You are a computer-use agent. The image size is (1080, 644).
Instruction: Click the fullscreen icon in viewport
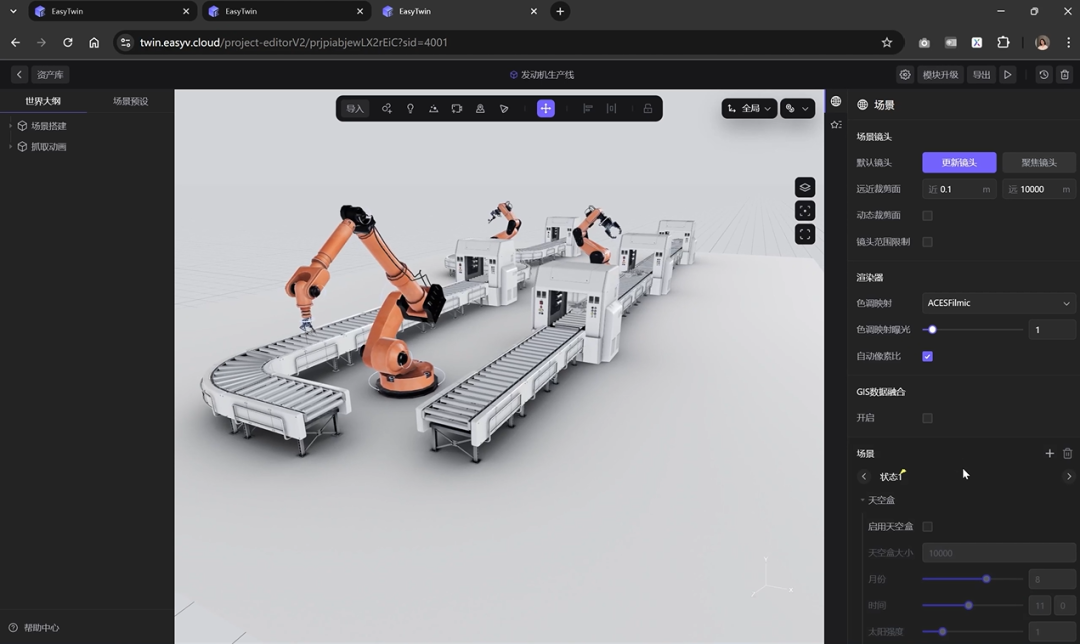pos(805,234)
